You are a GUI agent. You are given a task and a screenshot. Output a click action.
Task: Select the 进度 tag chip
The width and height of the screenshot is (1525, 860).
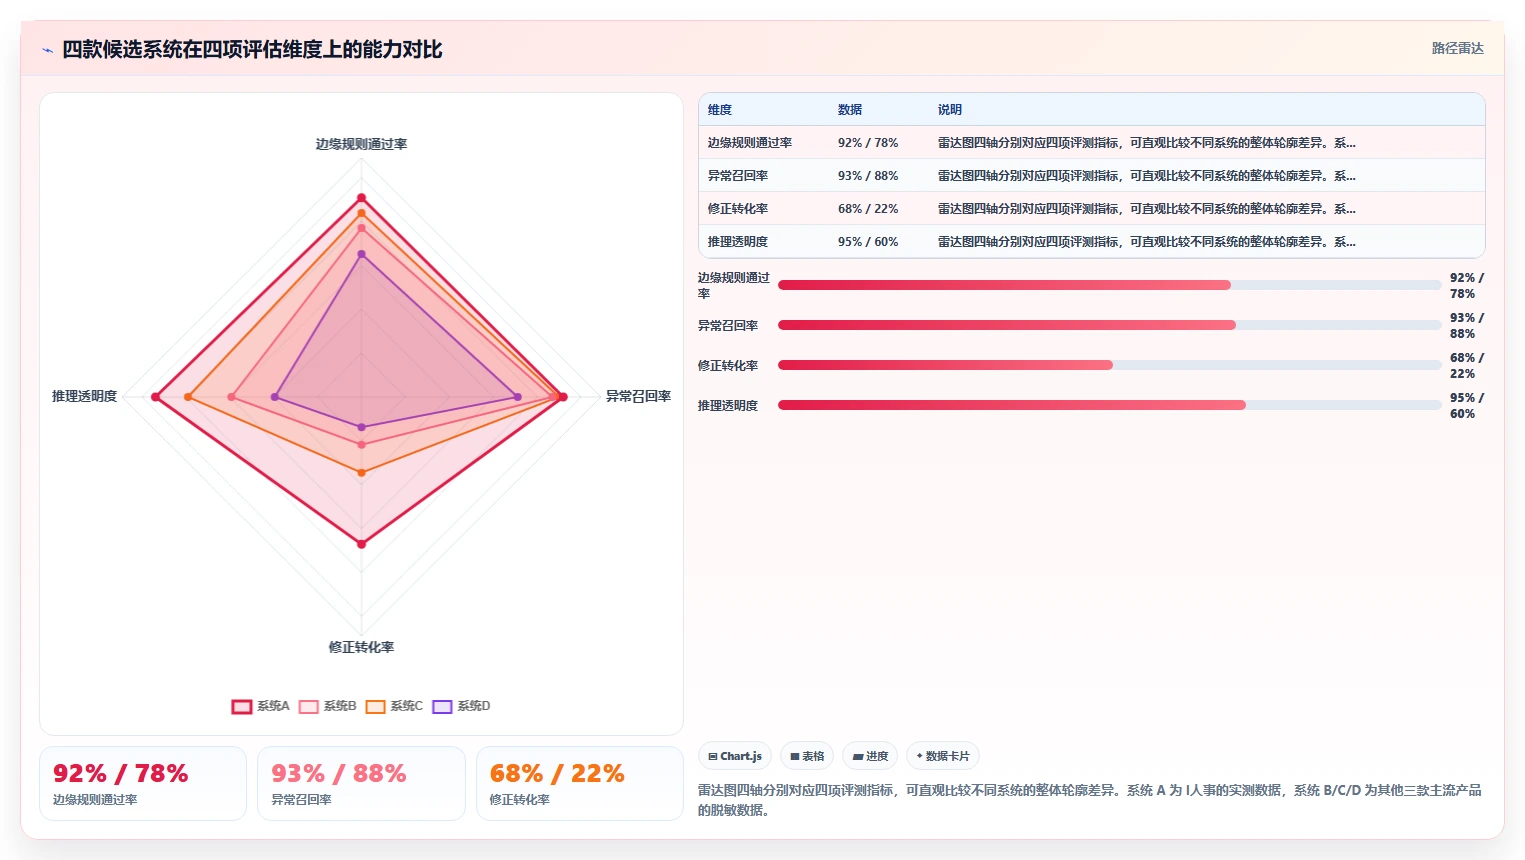coord(870,756)
